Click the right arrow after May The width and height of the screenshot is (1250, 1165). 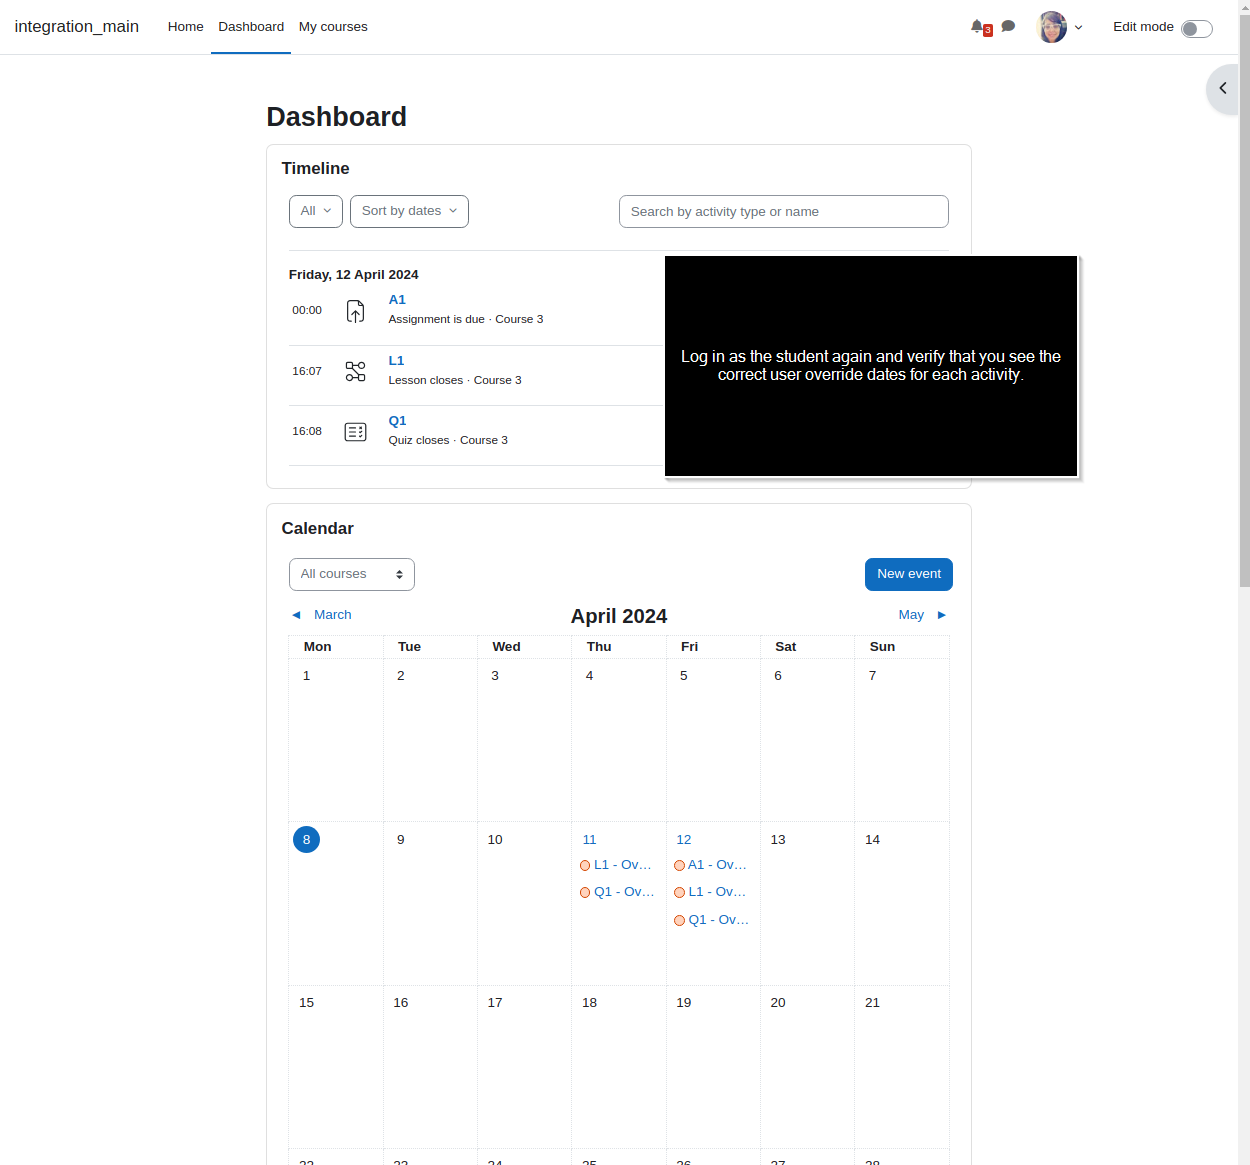[x=941, y=615]
